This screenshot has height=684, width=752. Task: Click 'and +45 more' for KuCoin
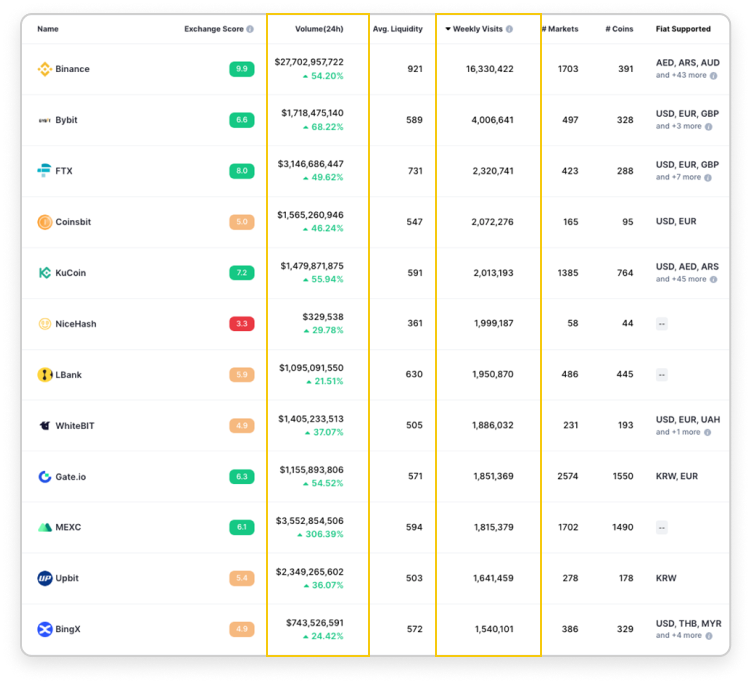point(681,279)
